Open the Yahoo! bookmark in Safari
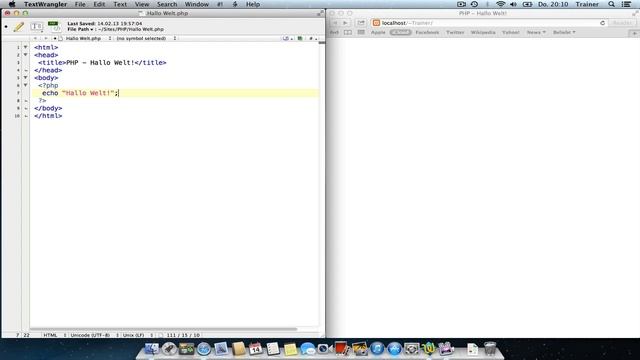 click(x=511, y=32)
